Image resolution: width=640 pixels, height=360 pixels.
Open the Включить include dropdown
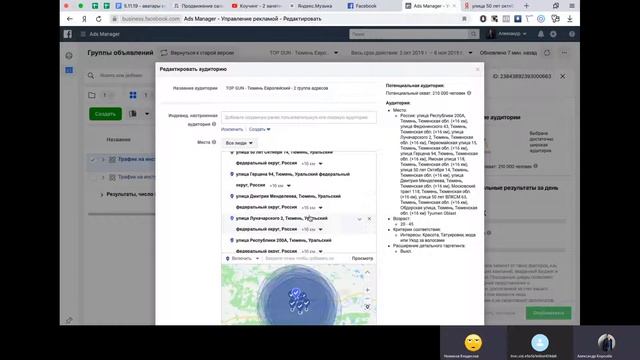coord(243,258)
